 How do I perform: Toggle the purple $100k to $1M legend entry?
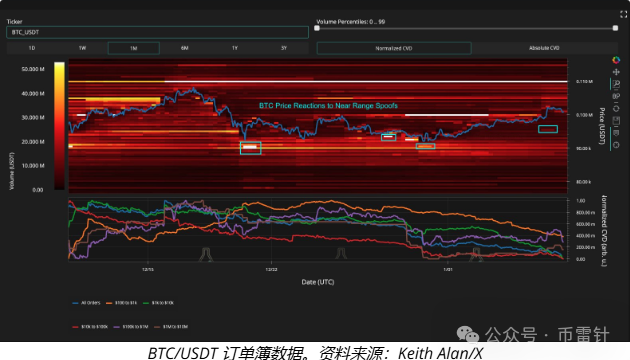point(131,327)
